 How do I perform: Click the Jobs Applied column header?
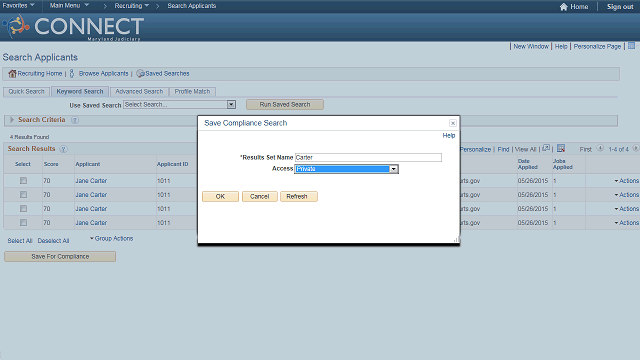click(x=563, y=164)
